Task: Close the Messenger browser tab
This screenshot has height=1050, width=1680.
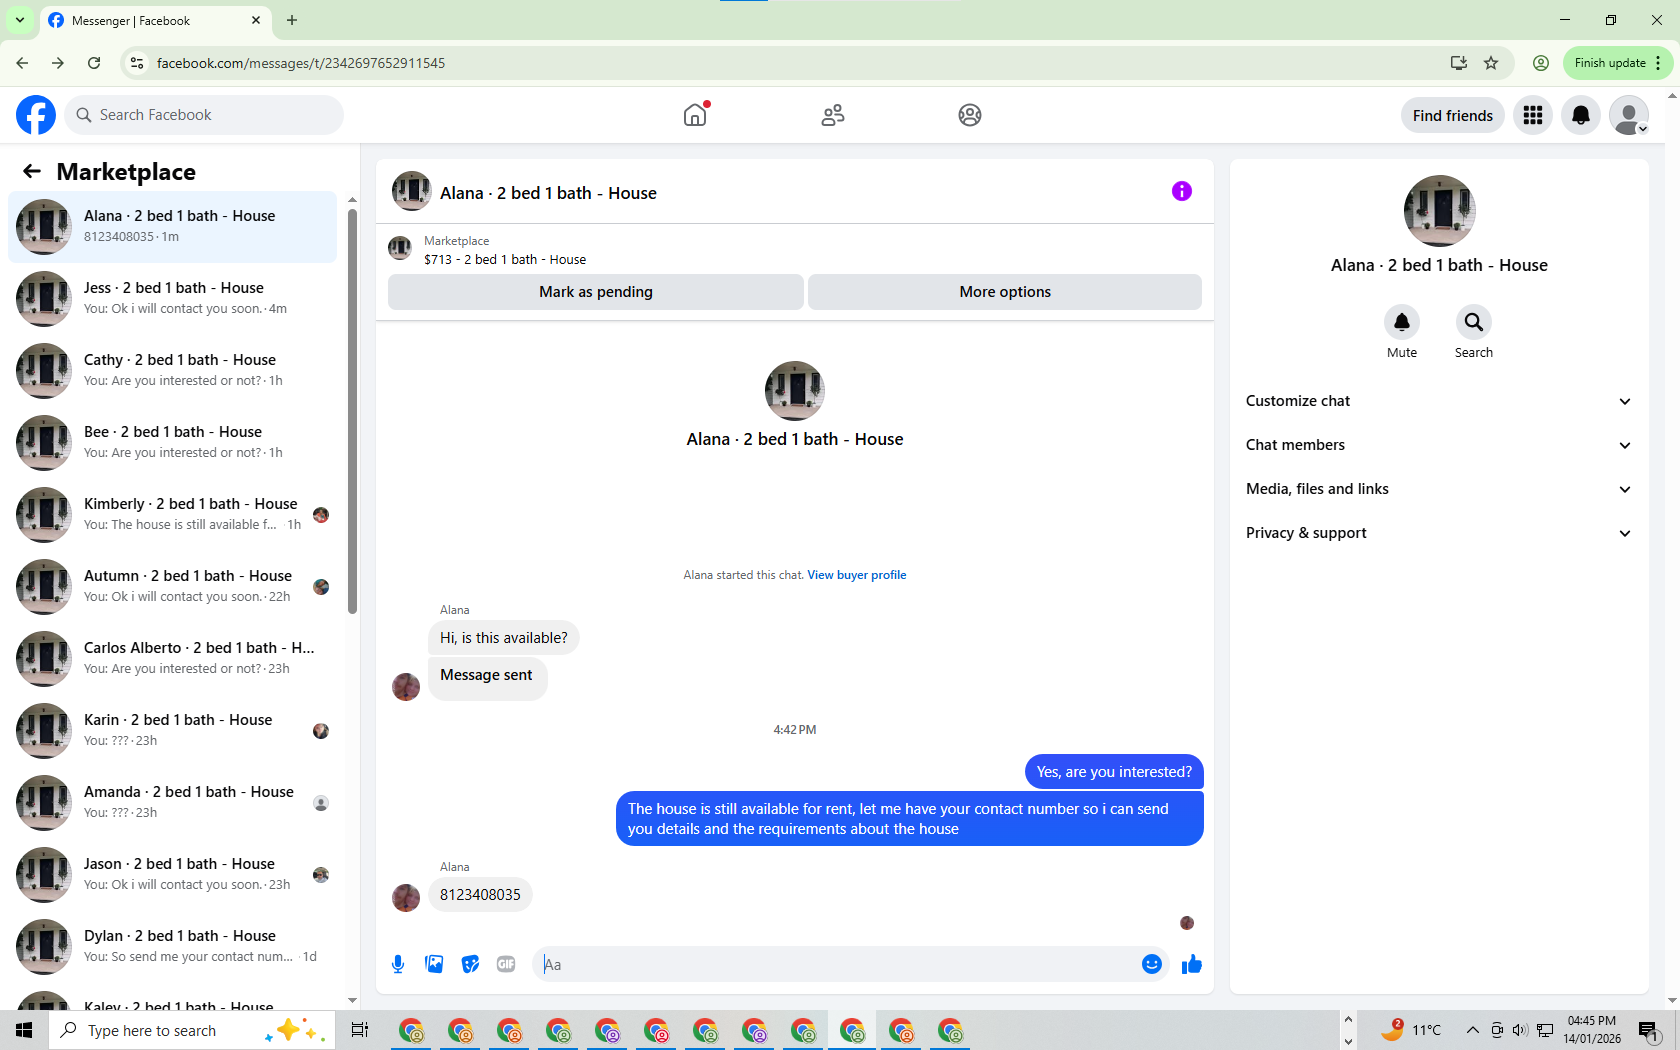Action: pyautogui.click(x=256, y=20)
